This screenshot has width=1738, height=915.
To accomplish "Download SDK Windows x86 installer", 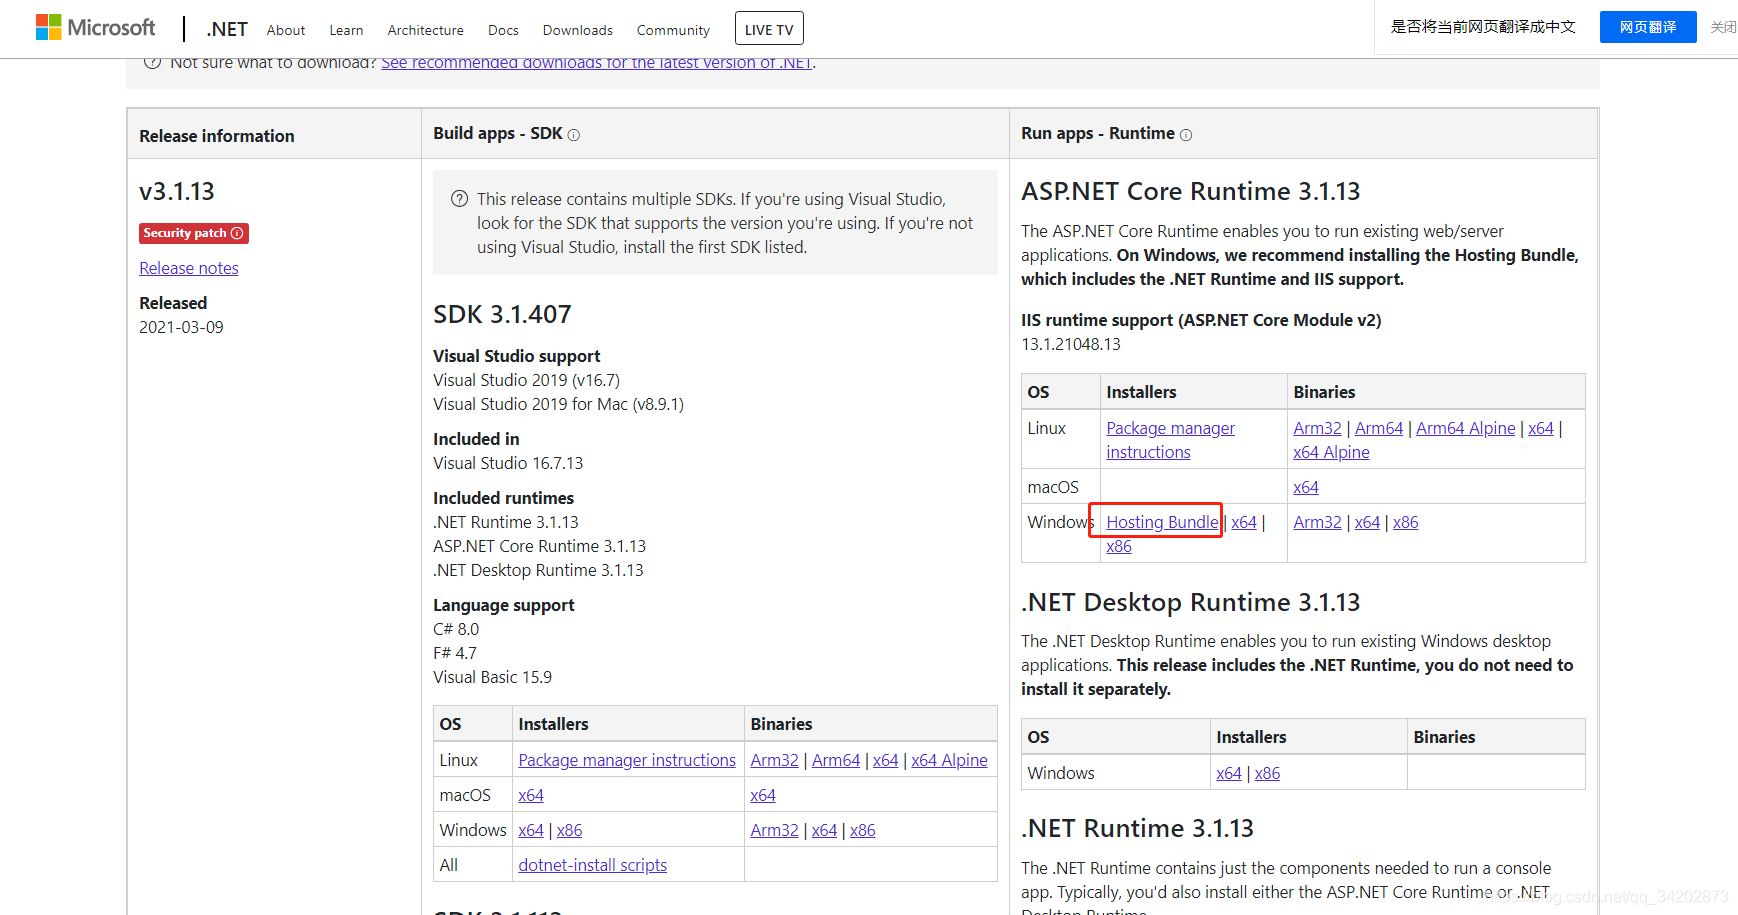I will 570,830.
